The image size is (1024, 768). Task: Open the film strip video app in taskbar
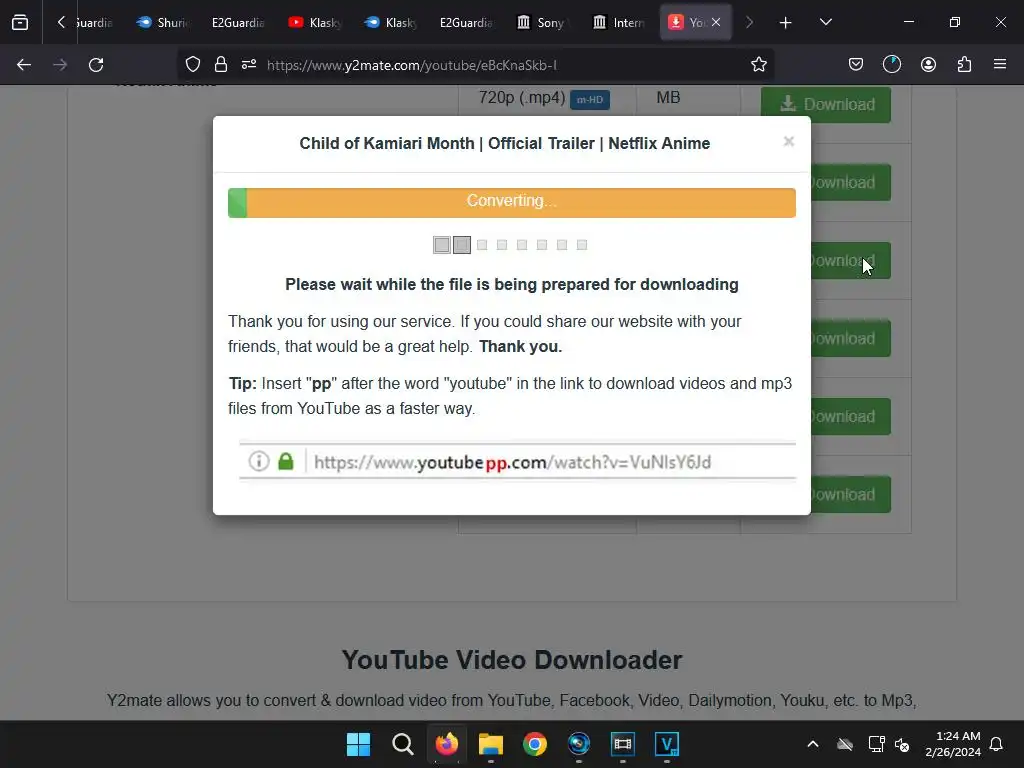point(623,744)
